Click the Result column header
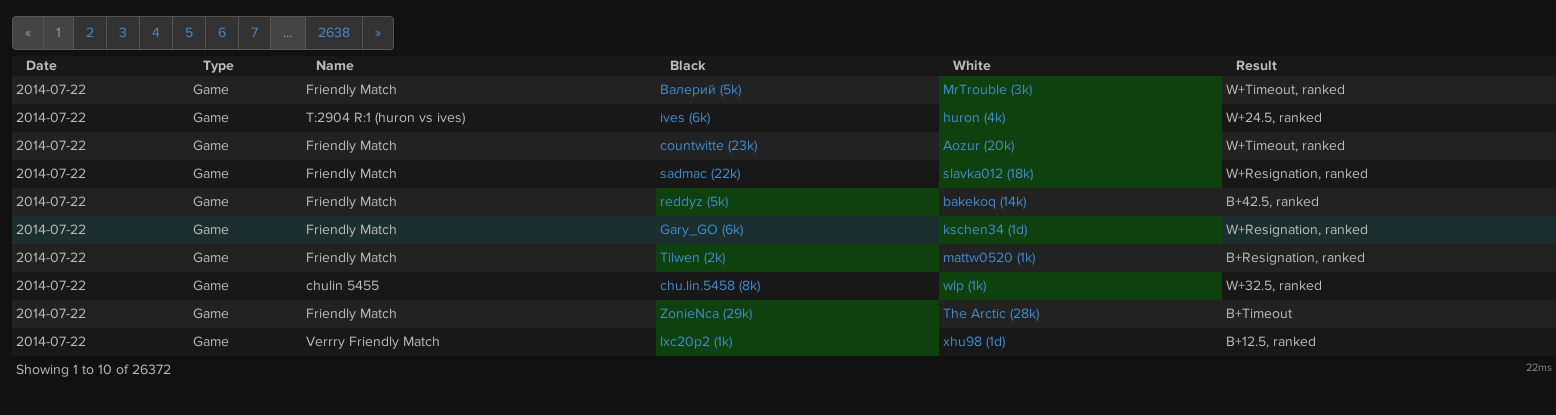This screenshot has height=415, width=1556. [1256, 66]
